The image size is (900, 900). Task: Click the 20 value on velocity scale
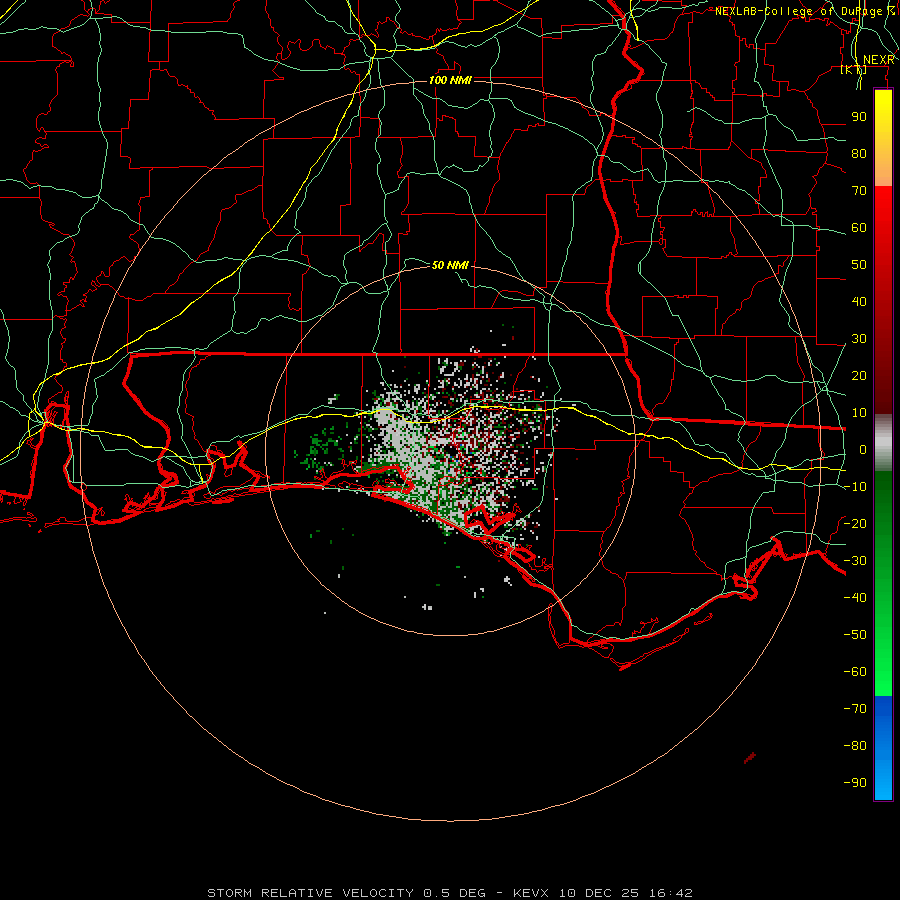click(859, 376)
